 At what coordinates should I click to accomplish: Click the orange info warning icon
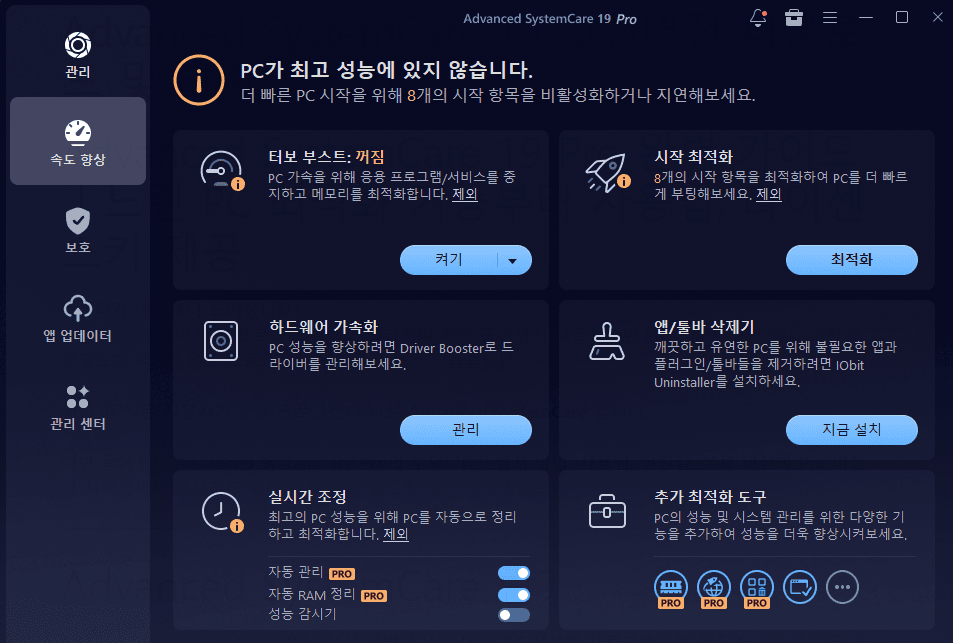tap(199, 80)
